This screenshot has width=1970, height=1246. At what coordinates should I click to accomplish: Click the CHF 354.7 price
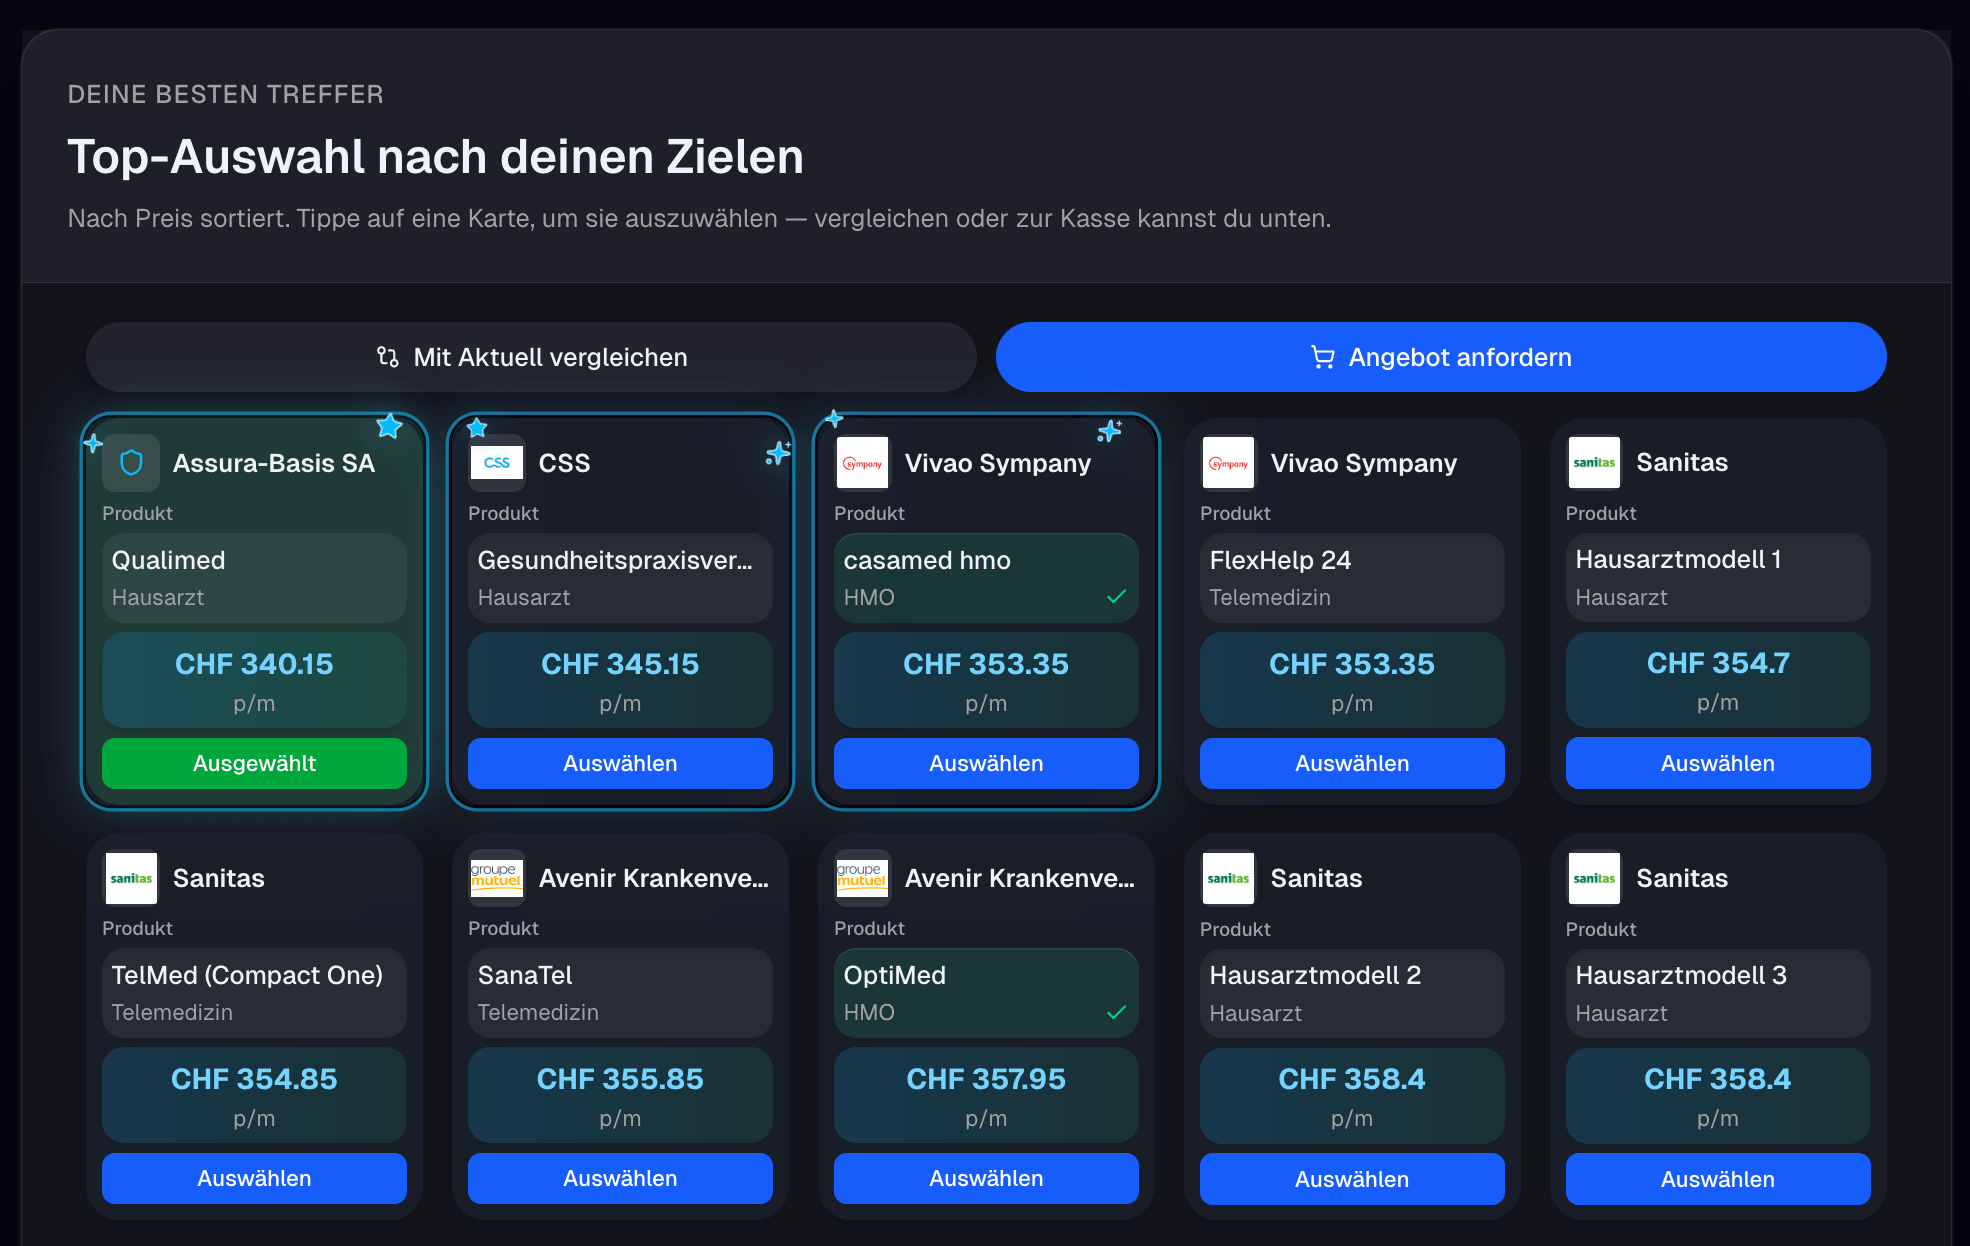point(1718,663)
